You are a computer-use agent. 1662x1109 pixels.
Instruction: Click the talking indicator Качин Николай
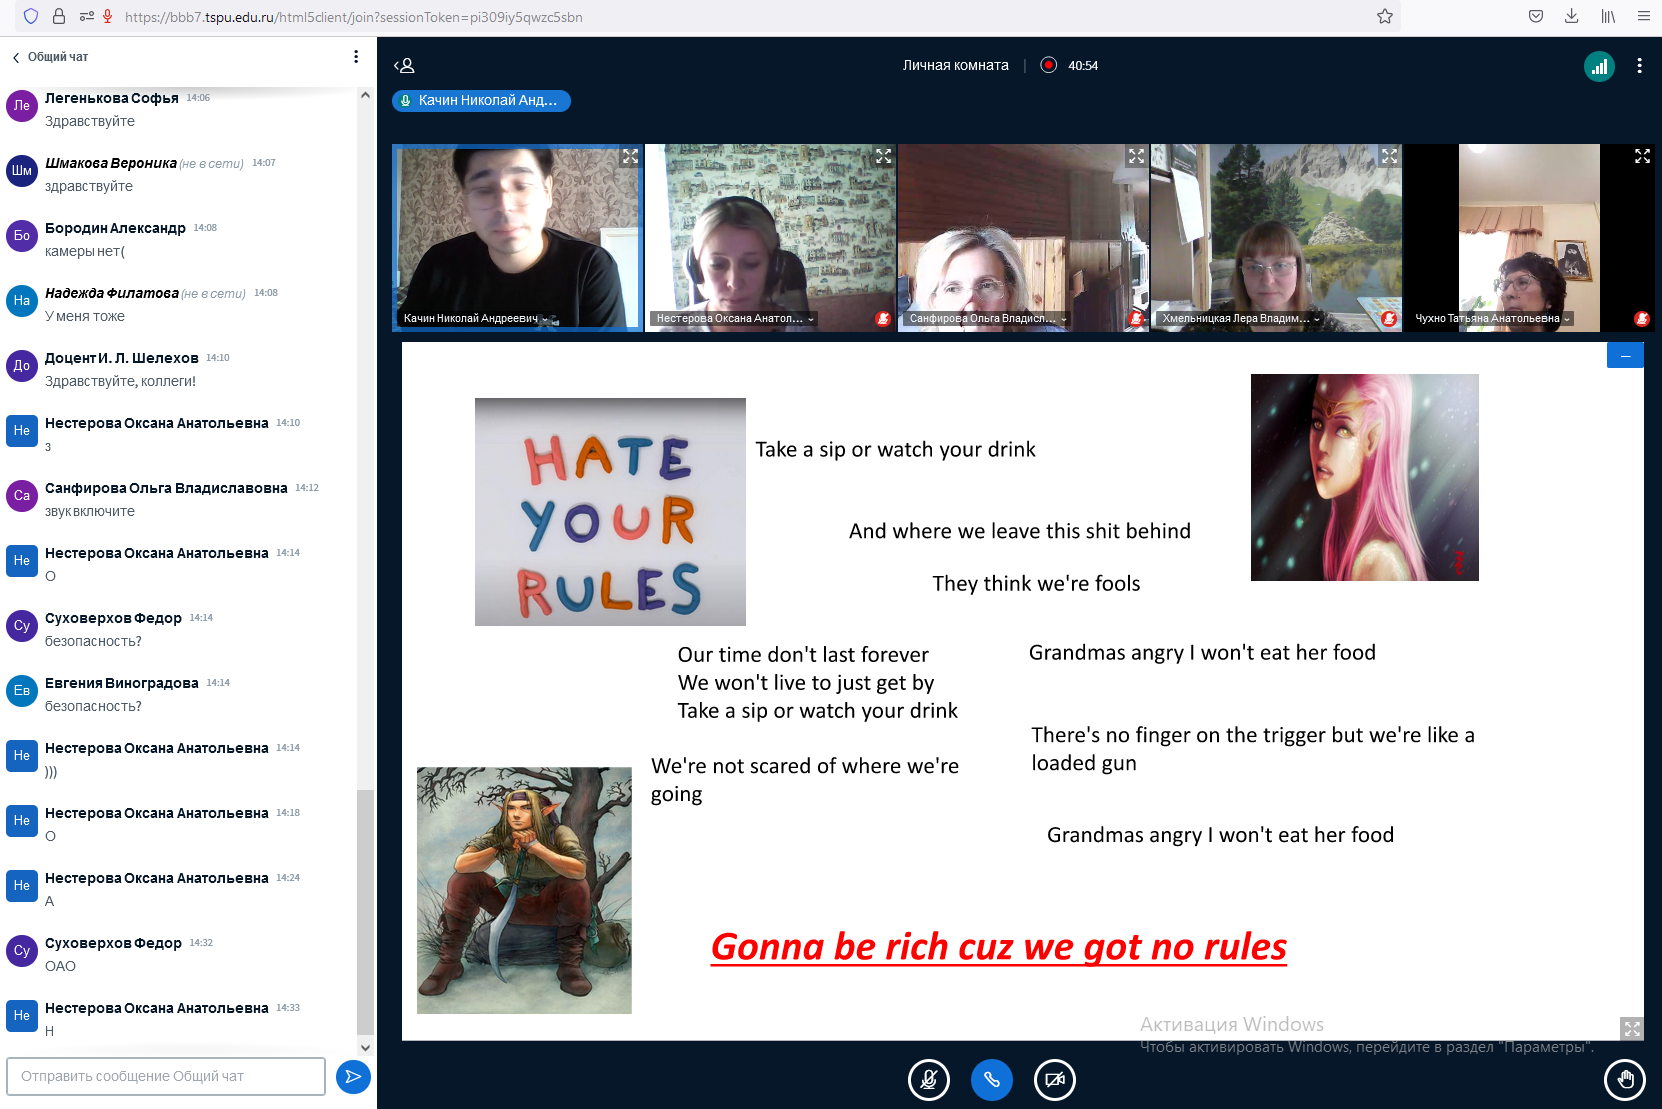click(481, 101)
